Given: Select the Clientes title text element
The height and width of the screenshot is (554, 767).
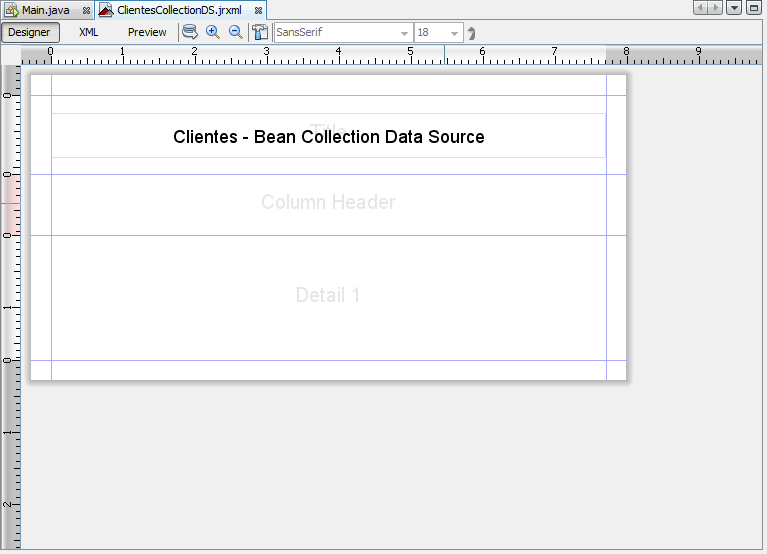Looking at the screenshot, I should 328,137.
